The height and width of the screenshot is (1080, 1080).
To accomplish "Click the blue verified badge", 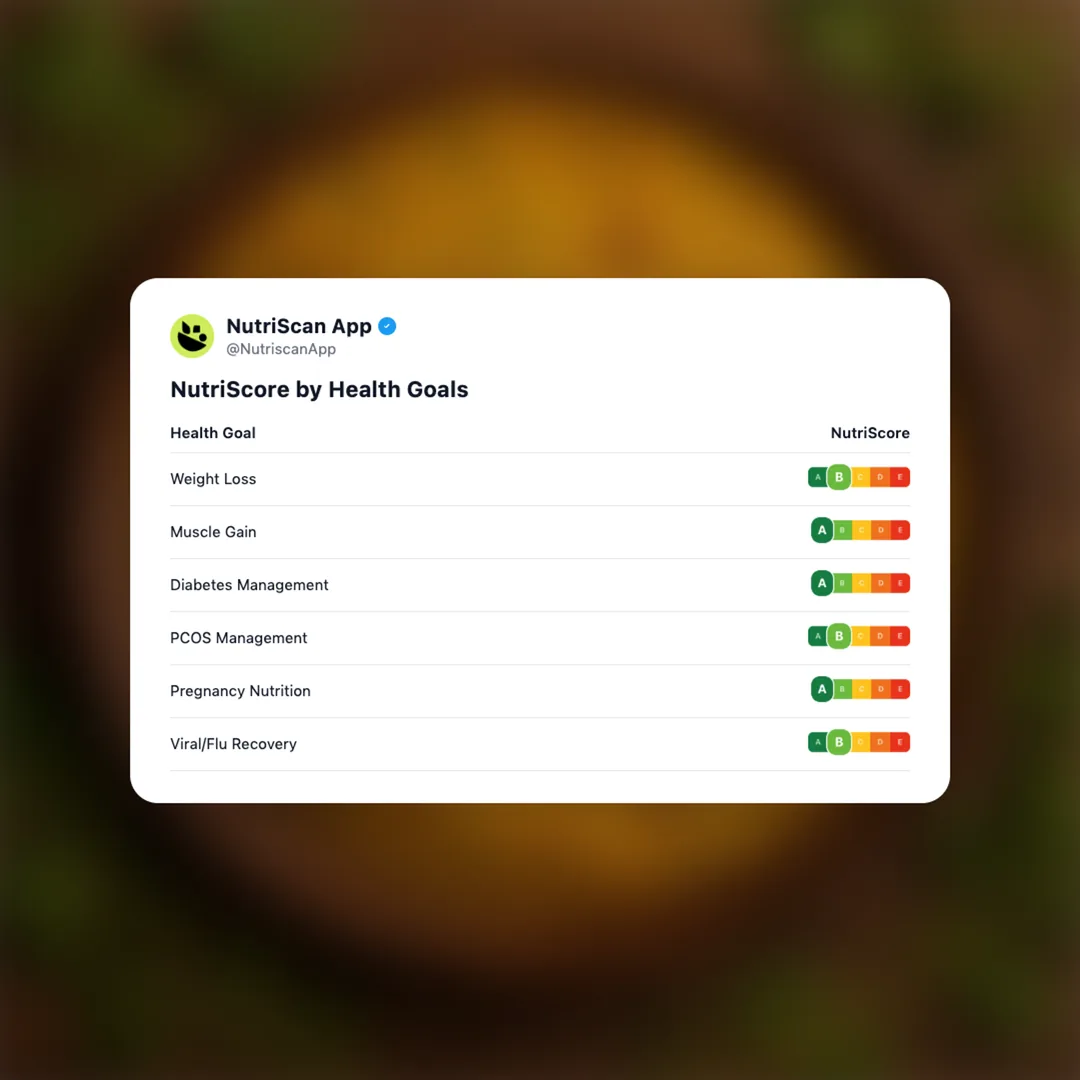I will pos(387,326).
